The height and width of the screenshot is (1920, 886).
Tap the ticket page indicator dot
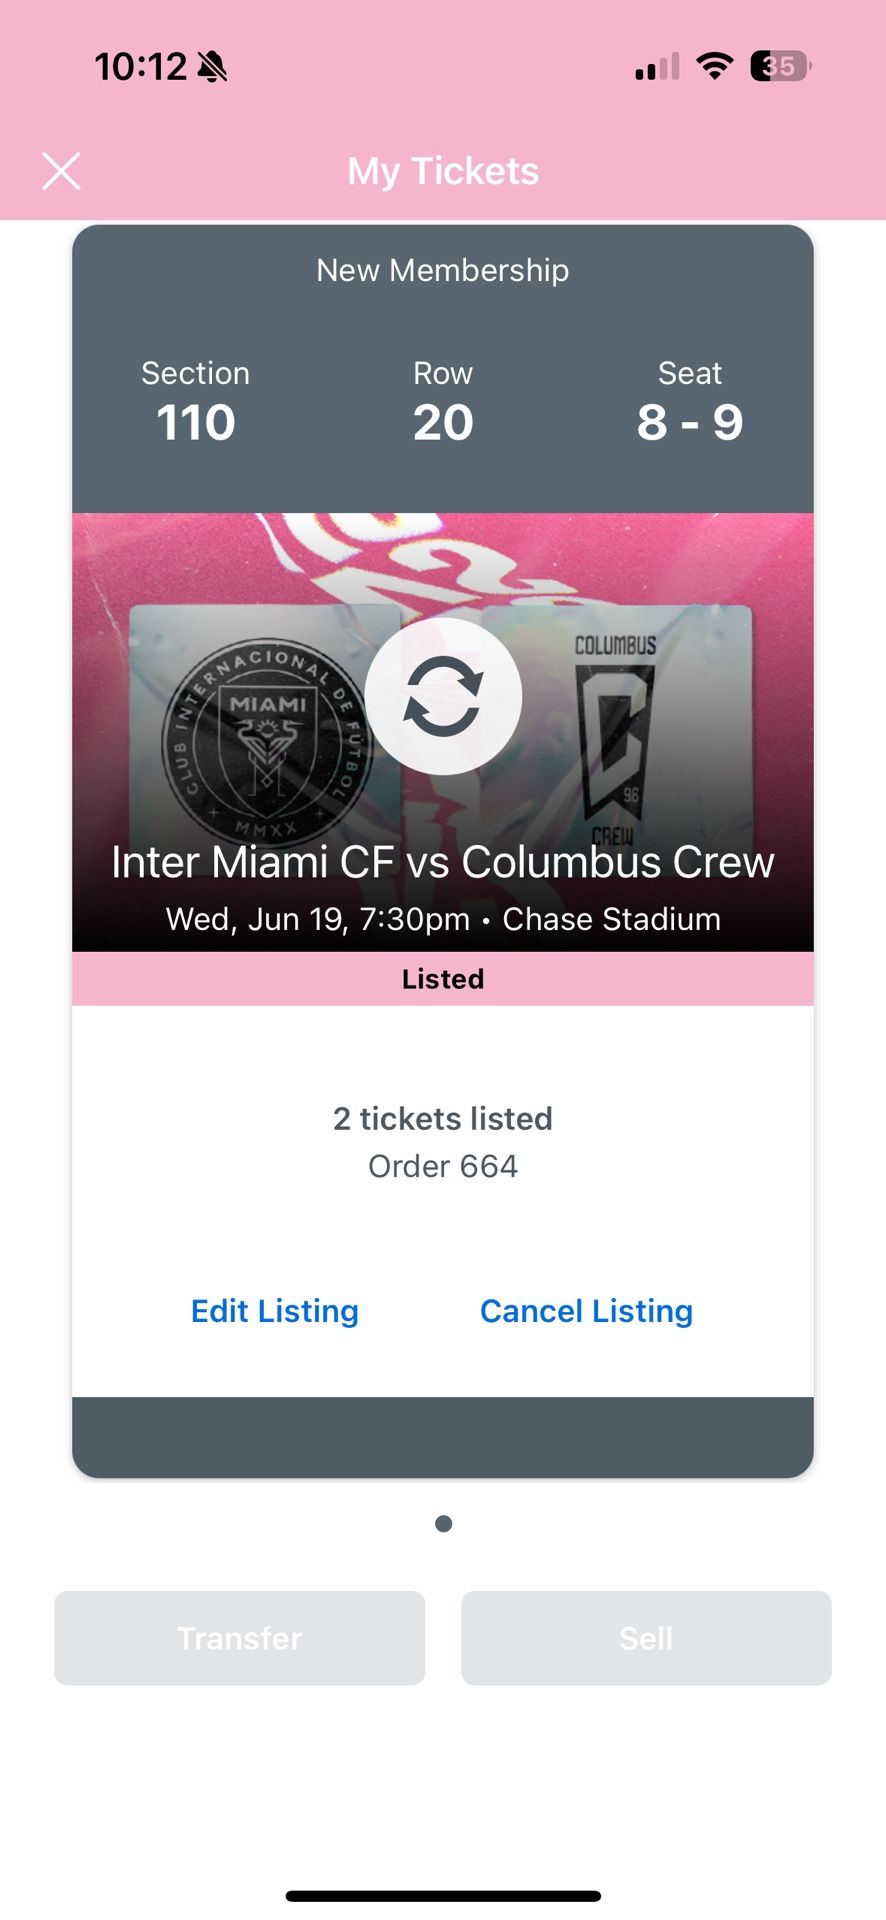pos(444,1523)
